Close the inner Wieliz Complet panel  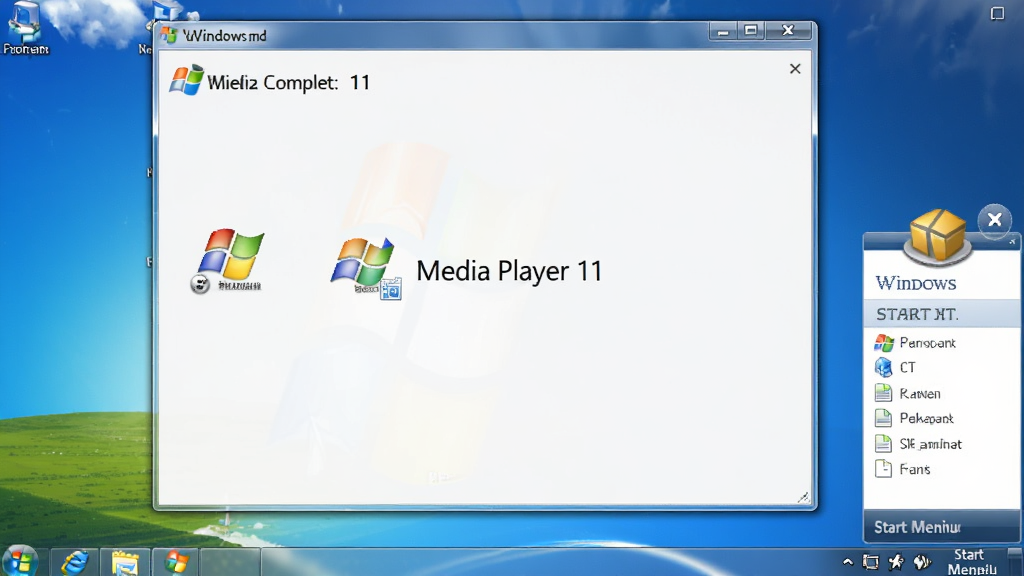click(795, 69)
